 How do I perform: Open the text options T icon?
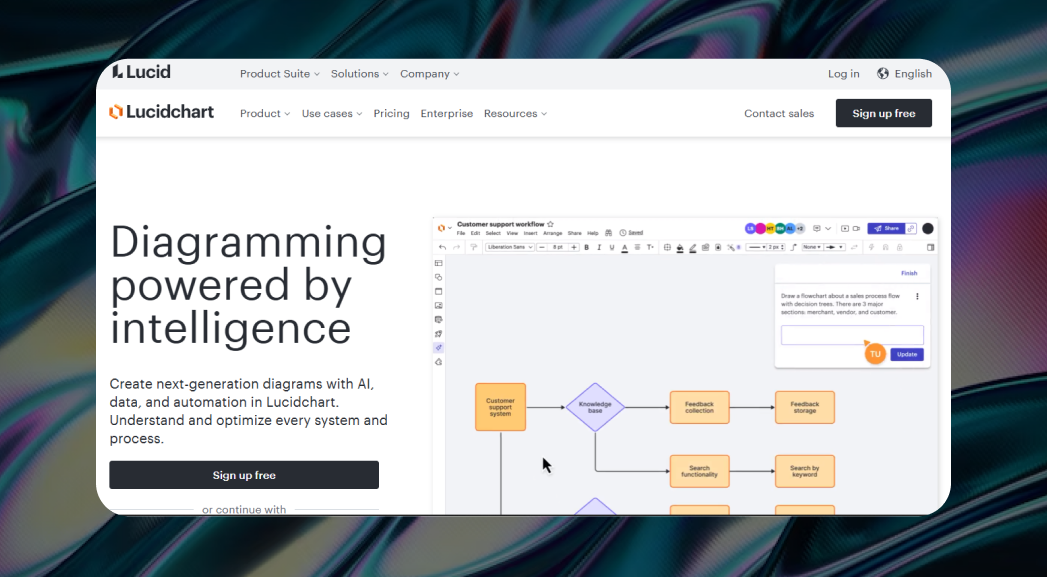click(x=650, y=247)
